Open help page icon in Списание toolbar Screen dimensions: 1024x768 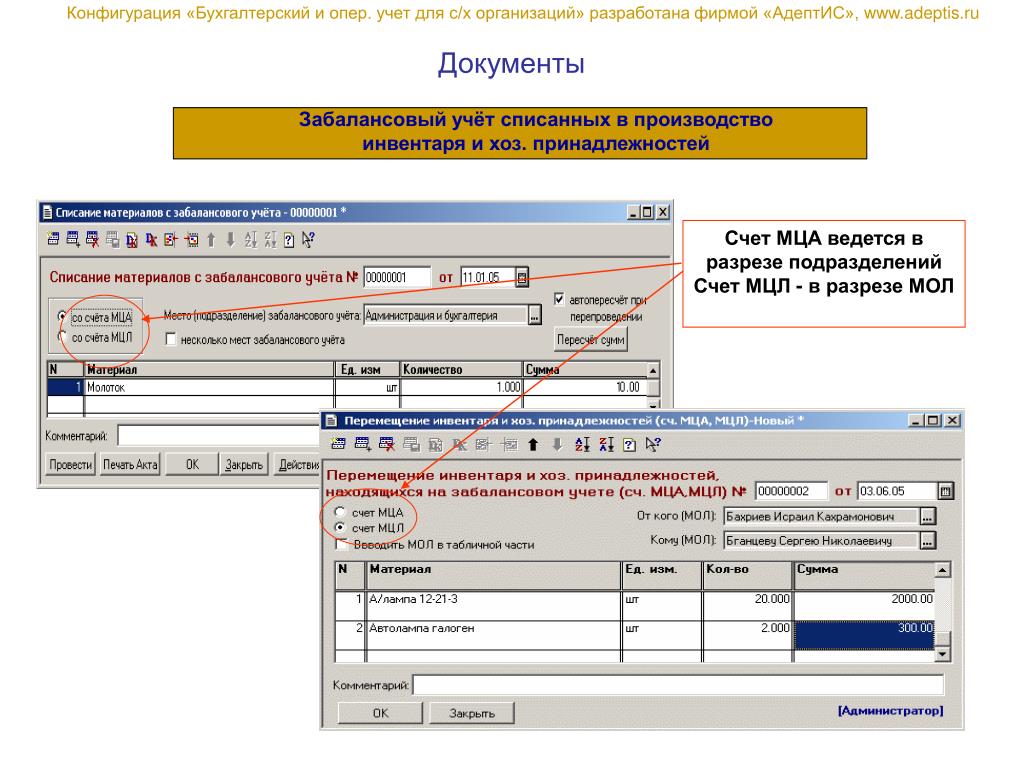click(289, 240)
